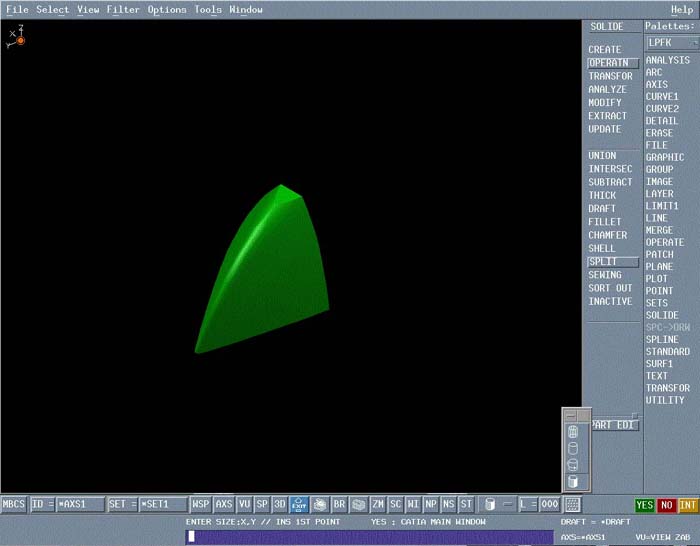Image resolution: width=700 pixels, height=546 pixels.
Task: Click the keypad grid icon in bottom toolbar
Action: pos(572,505)
